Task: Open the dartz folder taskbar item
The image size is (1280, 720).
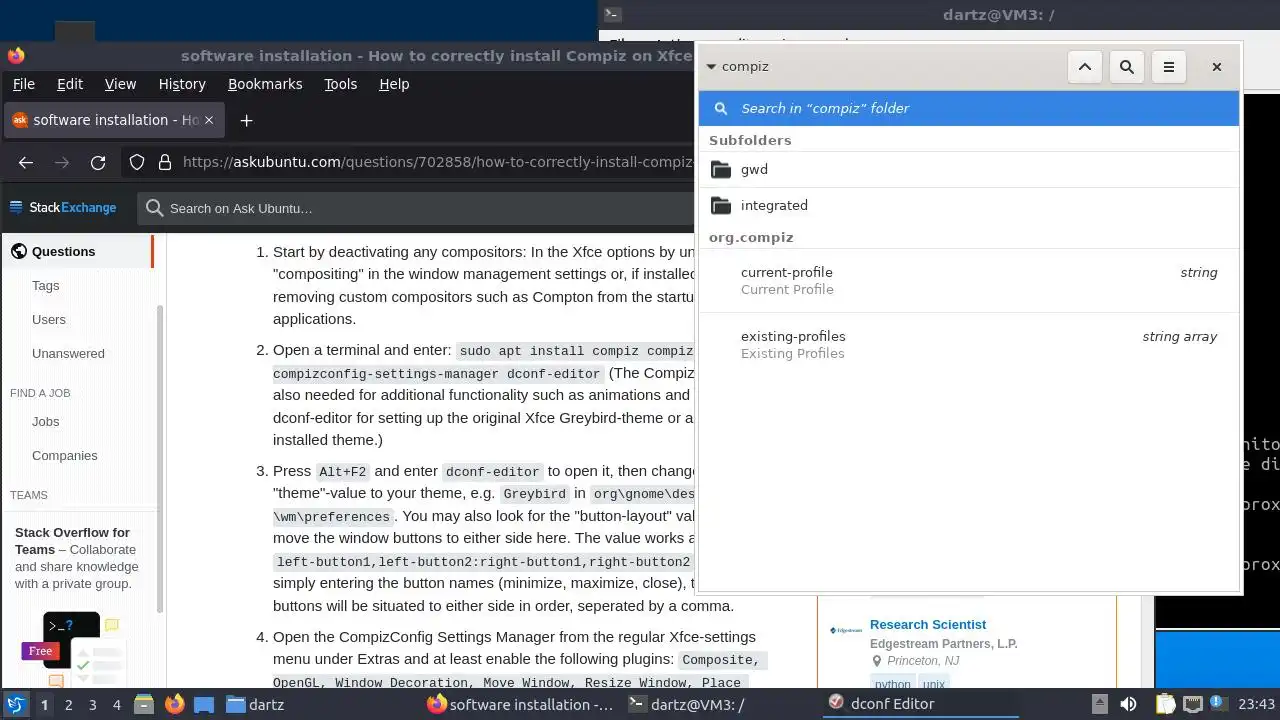Action: [x=255, y=705]
